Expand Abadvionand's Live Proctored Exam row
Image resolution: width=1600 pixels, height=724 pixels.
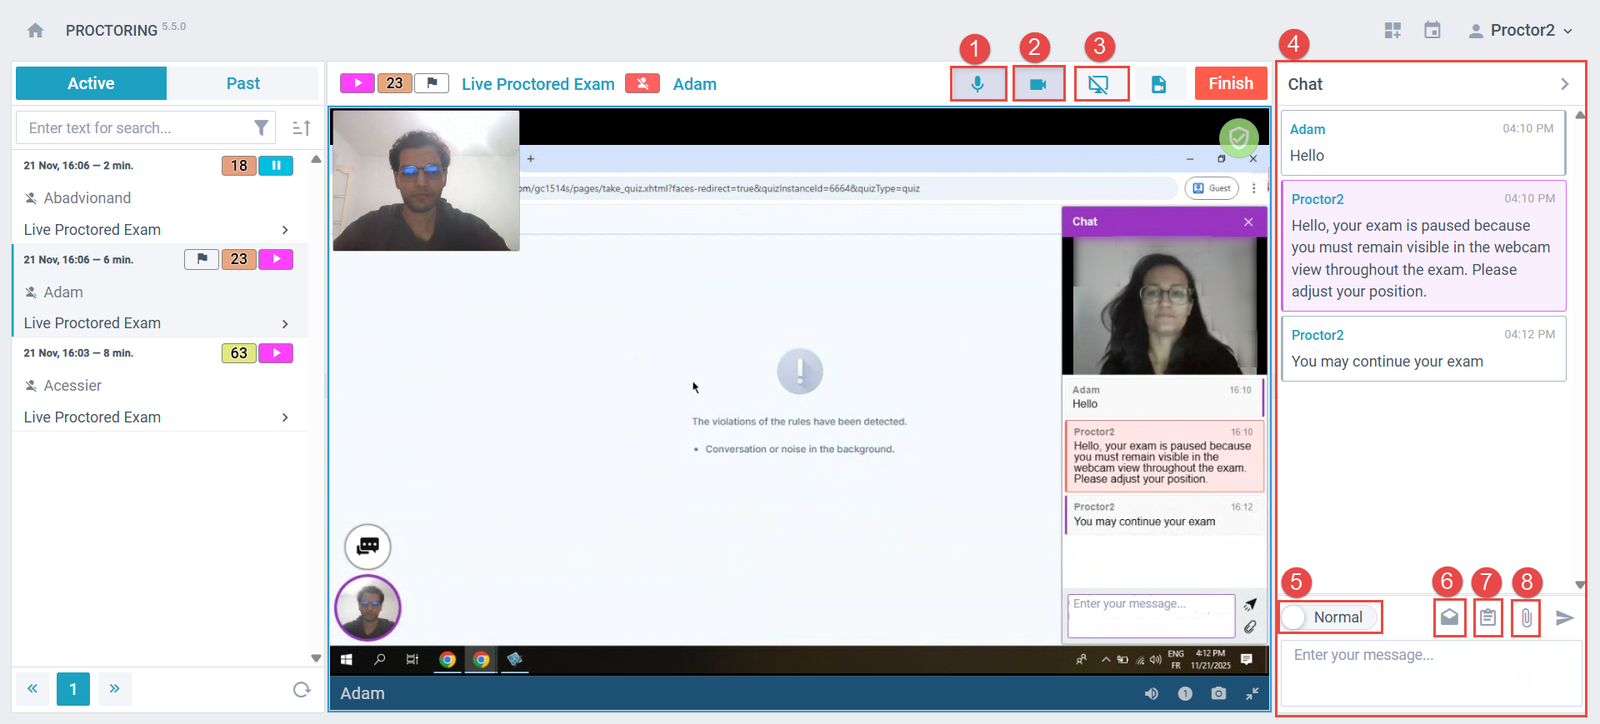[x=285, y=230]
